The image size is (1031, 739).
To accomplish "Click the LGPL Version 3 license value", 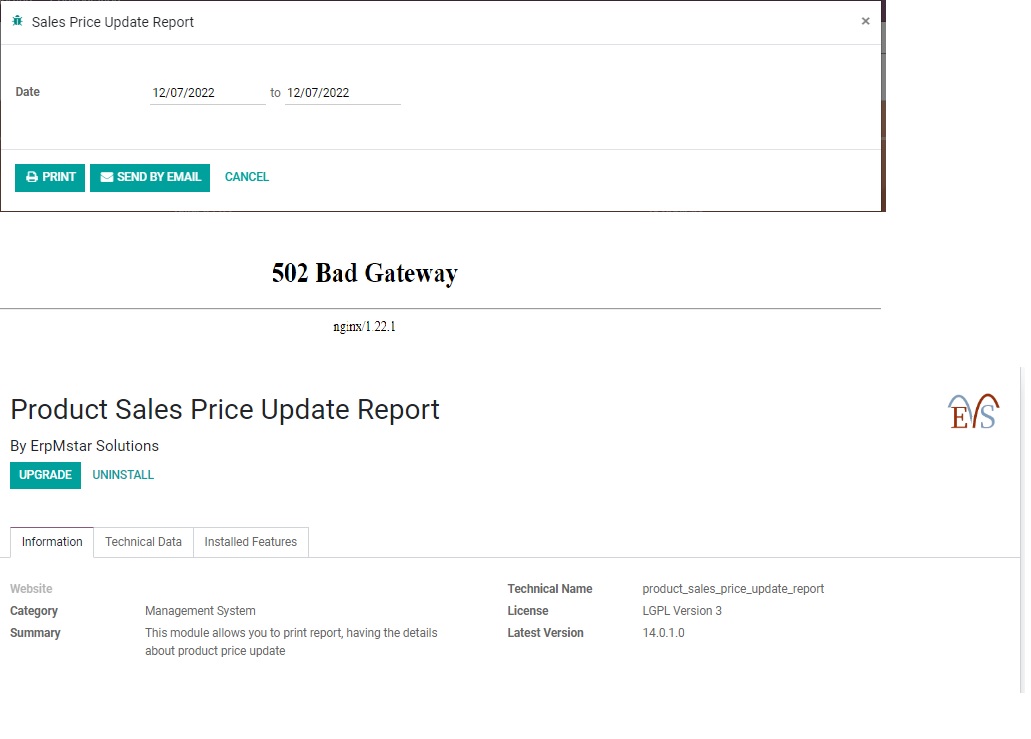I will [x=682, y=610].
